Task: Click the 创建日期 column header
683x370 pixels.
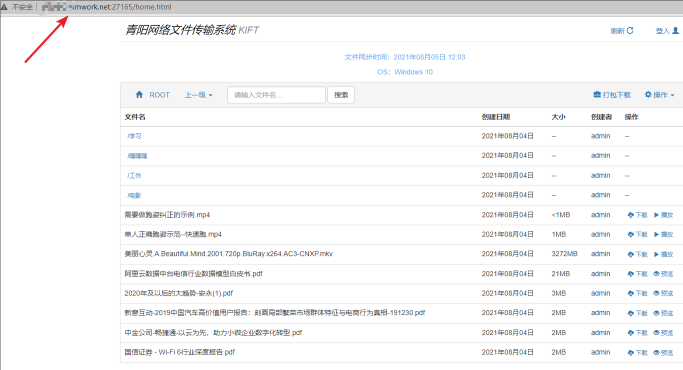Action: (x=496, y=117)
